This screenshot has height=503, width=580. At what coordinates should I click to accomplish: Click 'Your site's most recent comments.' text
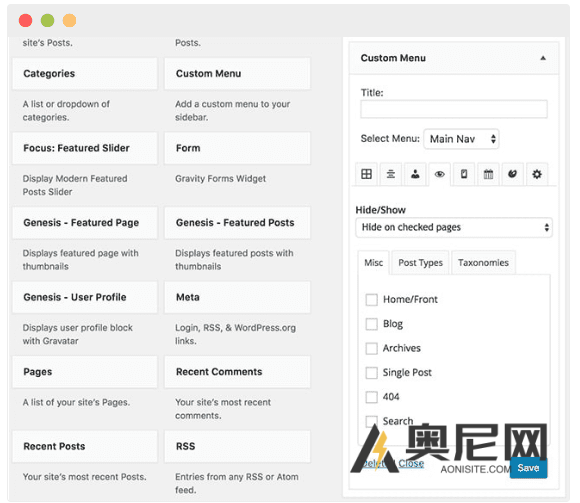223,409
